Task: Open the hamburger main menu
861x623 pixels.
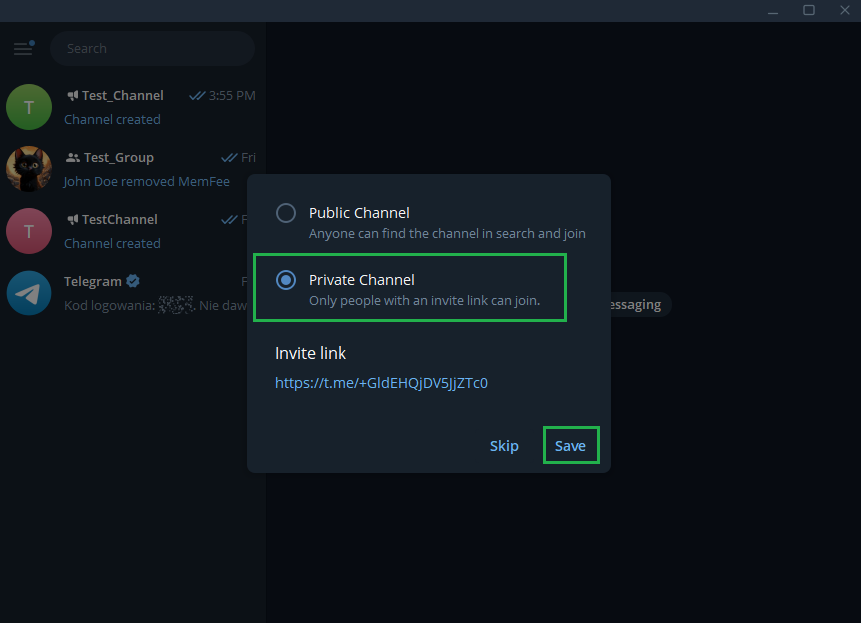Action: [x=23, y=49]
